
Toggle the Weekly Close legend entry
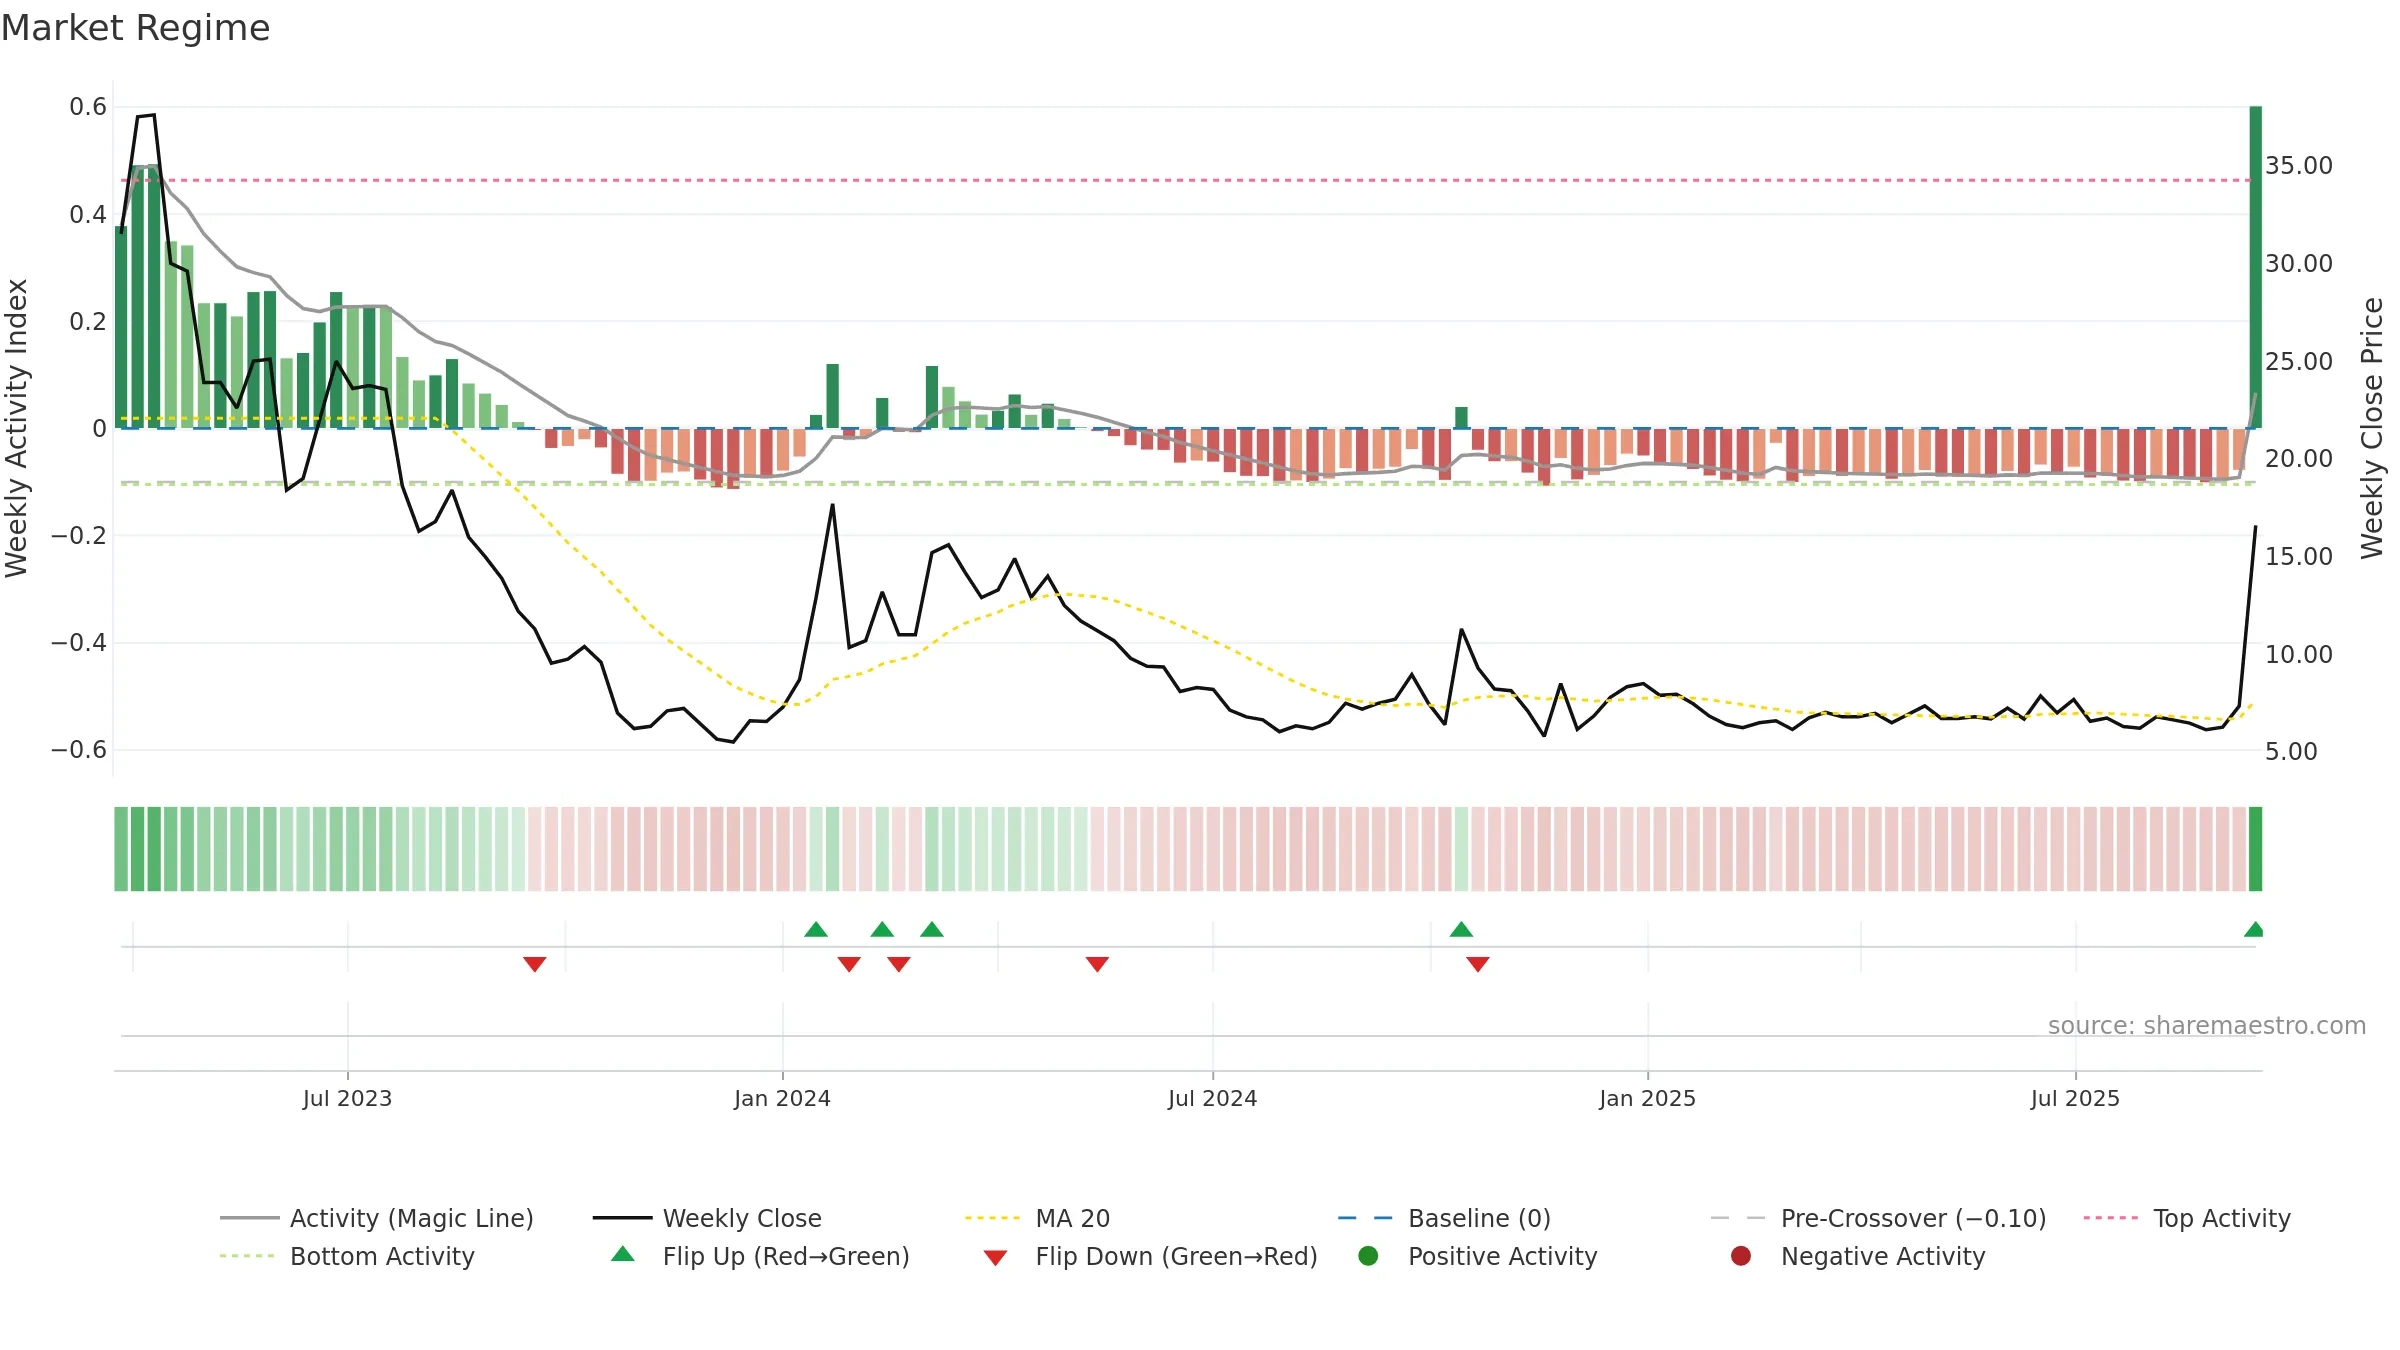click(x=707, y=1218)
